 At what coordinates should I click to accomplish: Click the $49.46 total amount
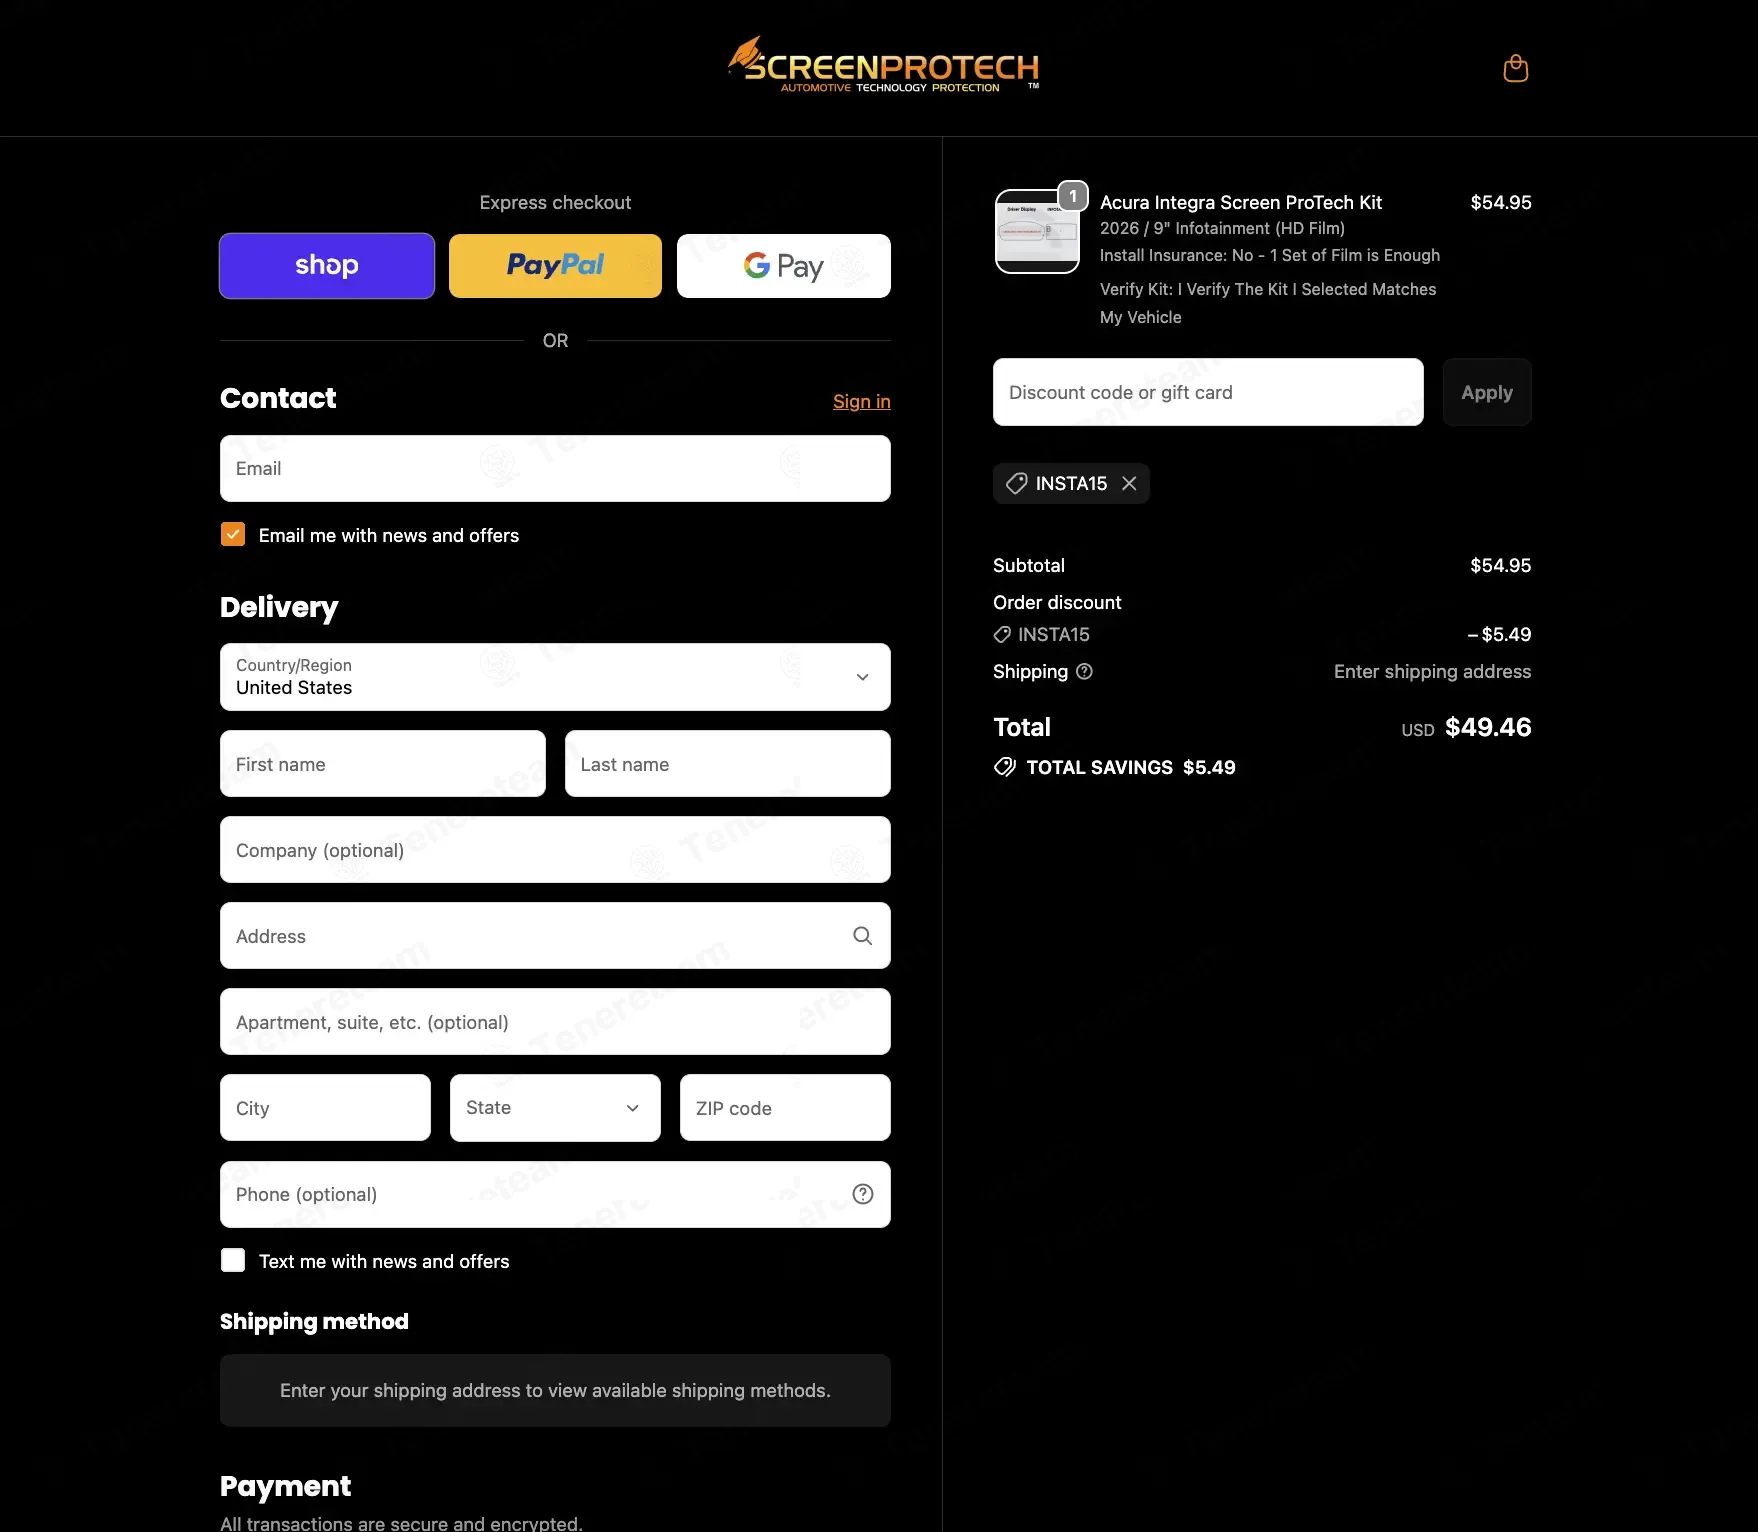click(x=1488, y=727)
